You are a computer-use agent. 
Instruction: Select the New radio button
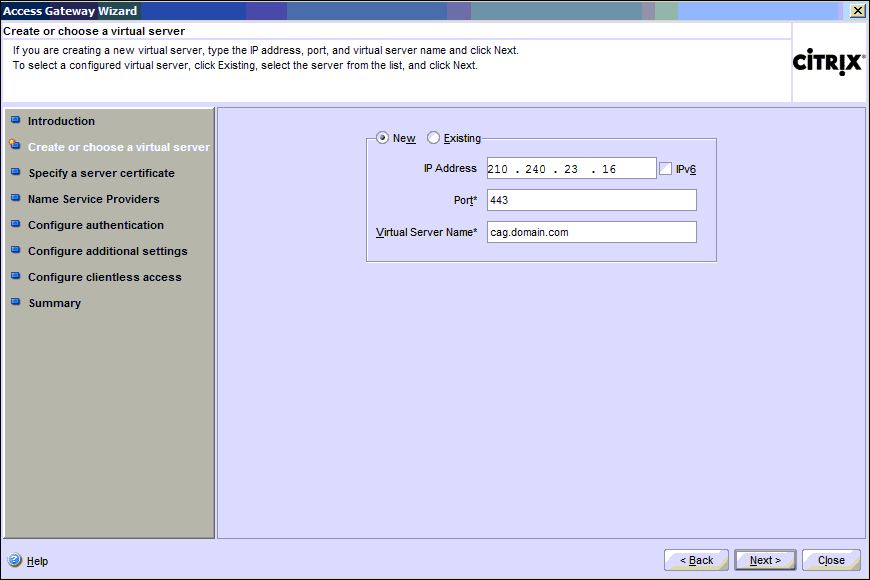382,138
